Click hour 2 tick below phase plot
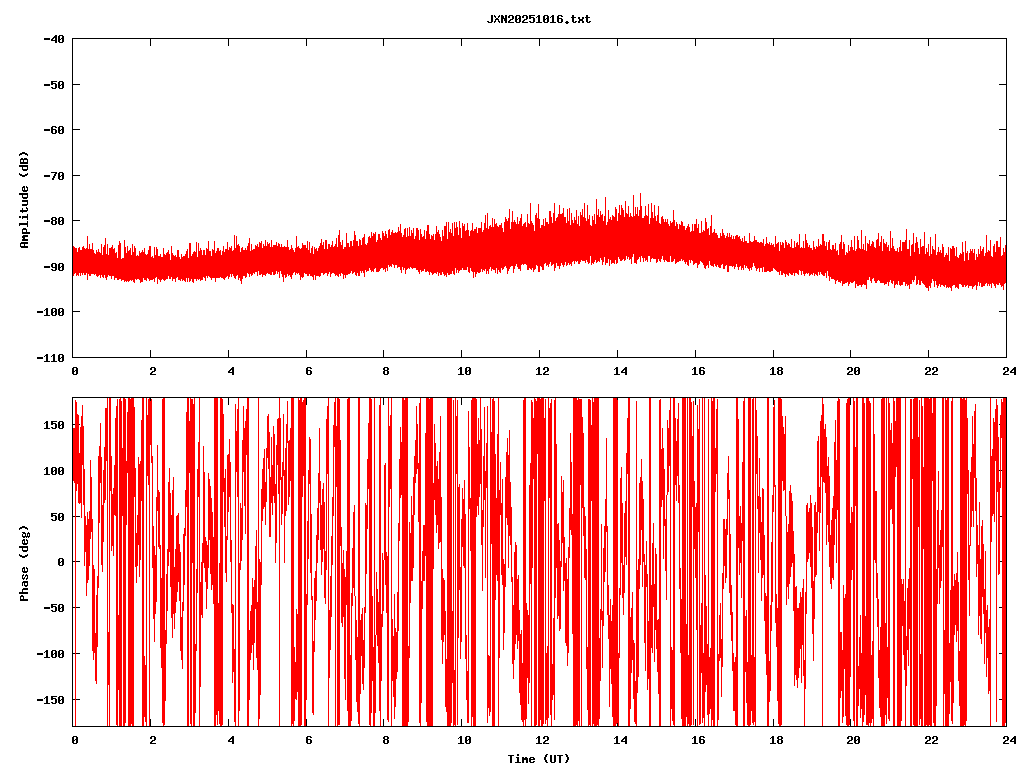Image resolution: width=1024 pixels, height=768 pixels. (152, 740)
